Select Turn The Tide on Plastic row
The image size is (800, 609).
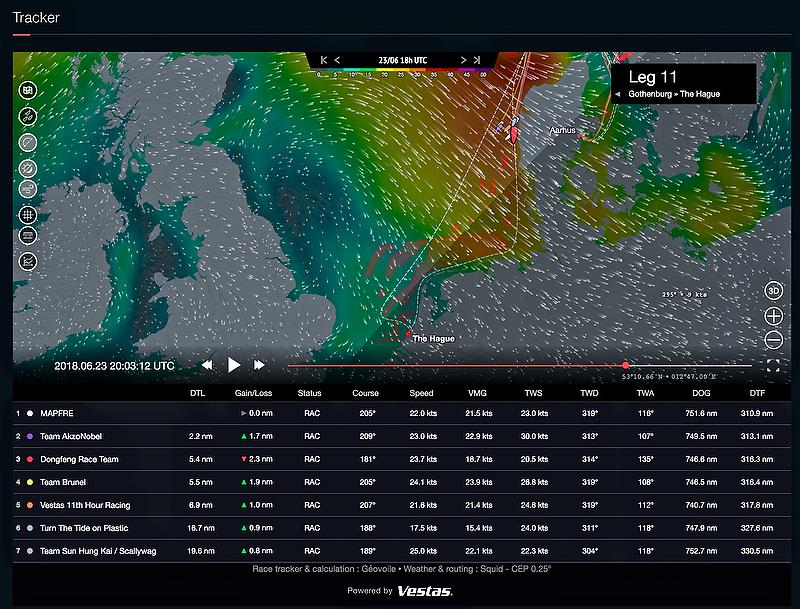click(x=402, y=528)
